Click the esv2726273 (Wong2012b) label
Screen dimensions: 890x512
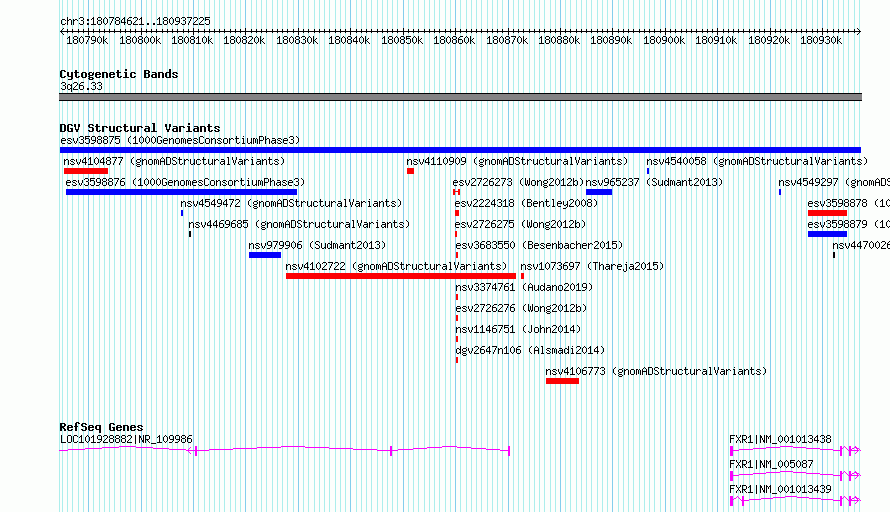pyautogui.click(x=518, y=182)
